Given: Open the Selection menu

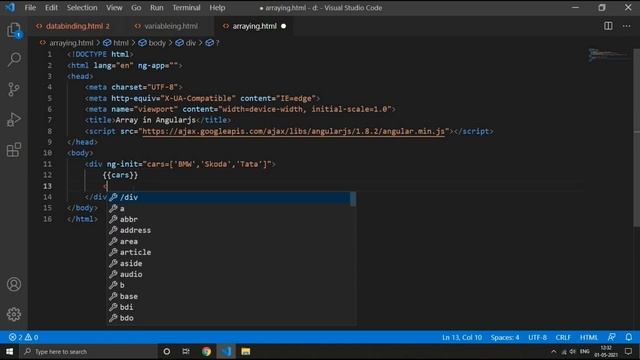Looking at the screenshot, I should coord(82,7).
